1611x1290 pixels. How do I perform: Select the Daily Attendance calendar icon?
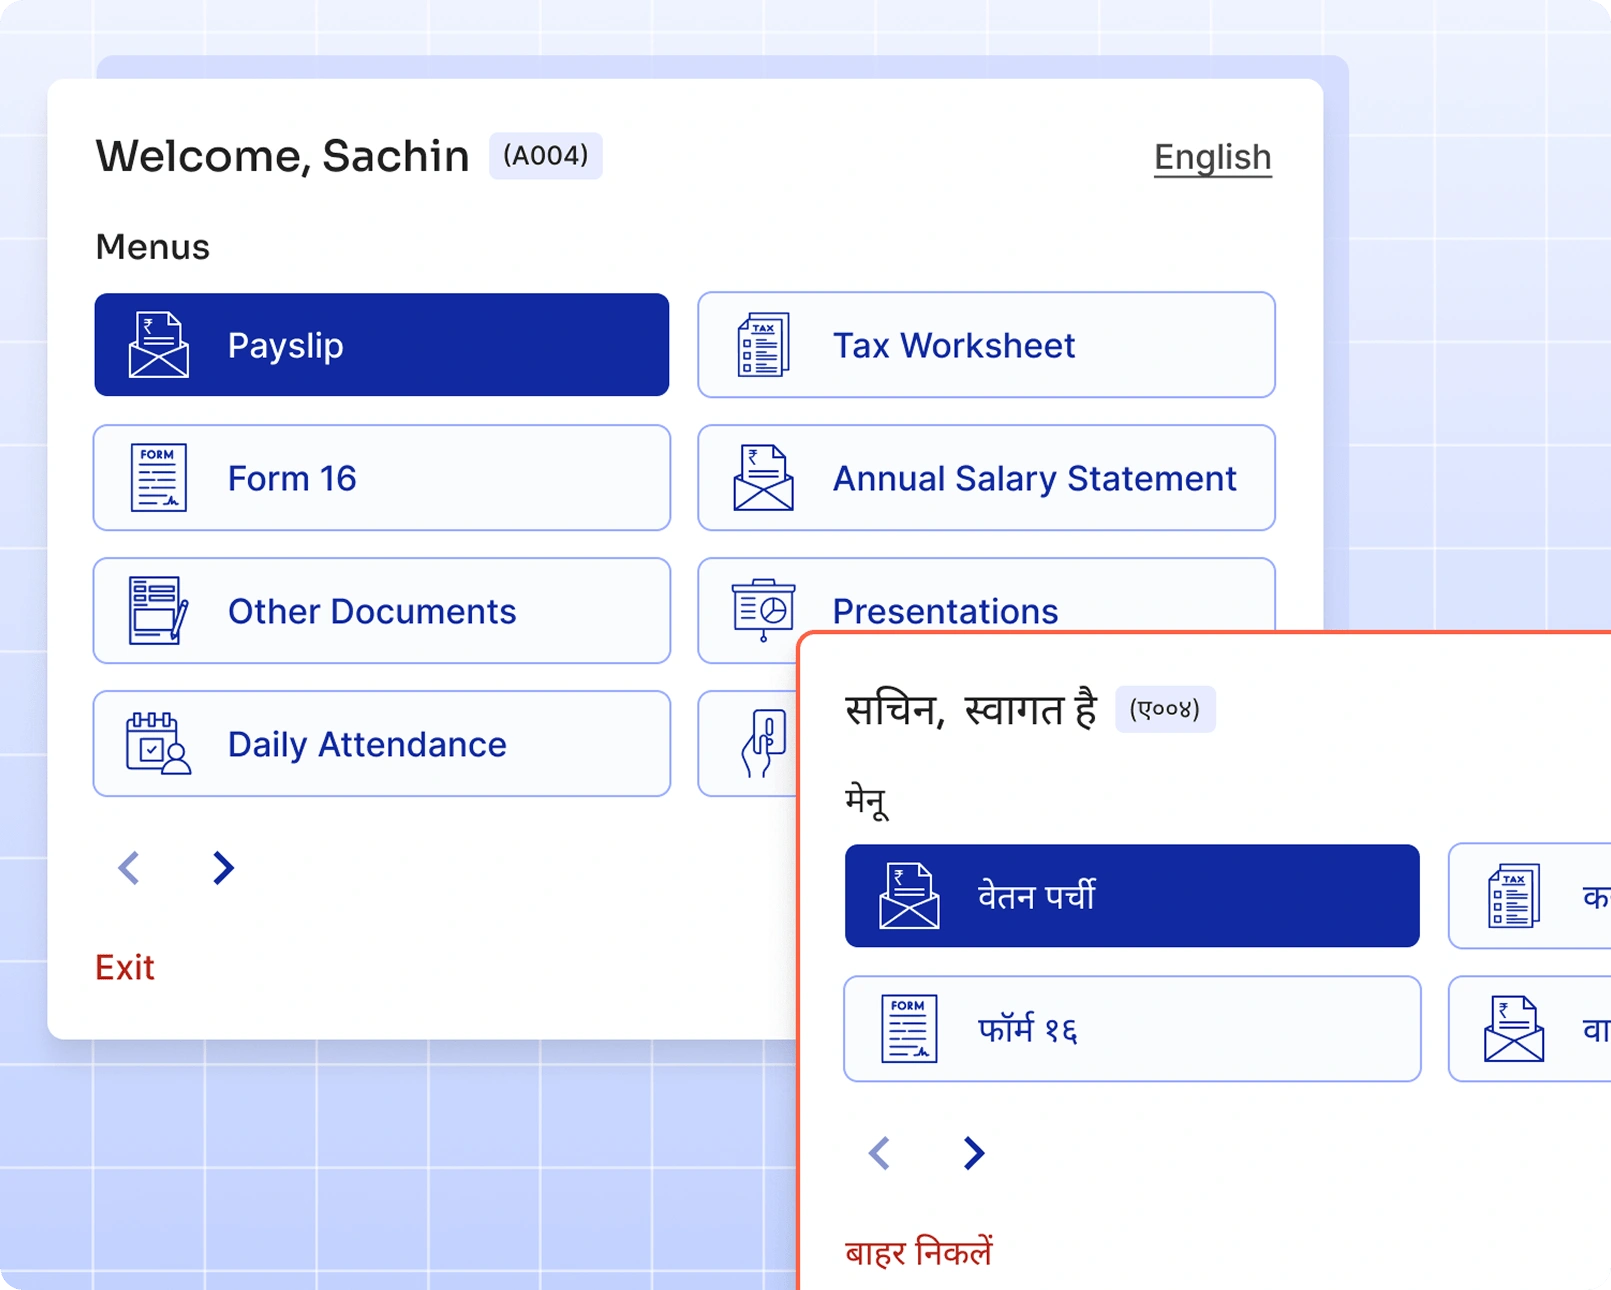click(x=157, y=744)
